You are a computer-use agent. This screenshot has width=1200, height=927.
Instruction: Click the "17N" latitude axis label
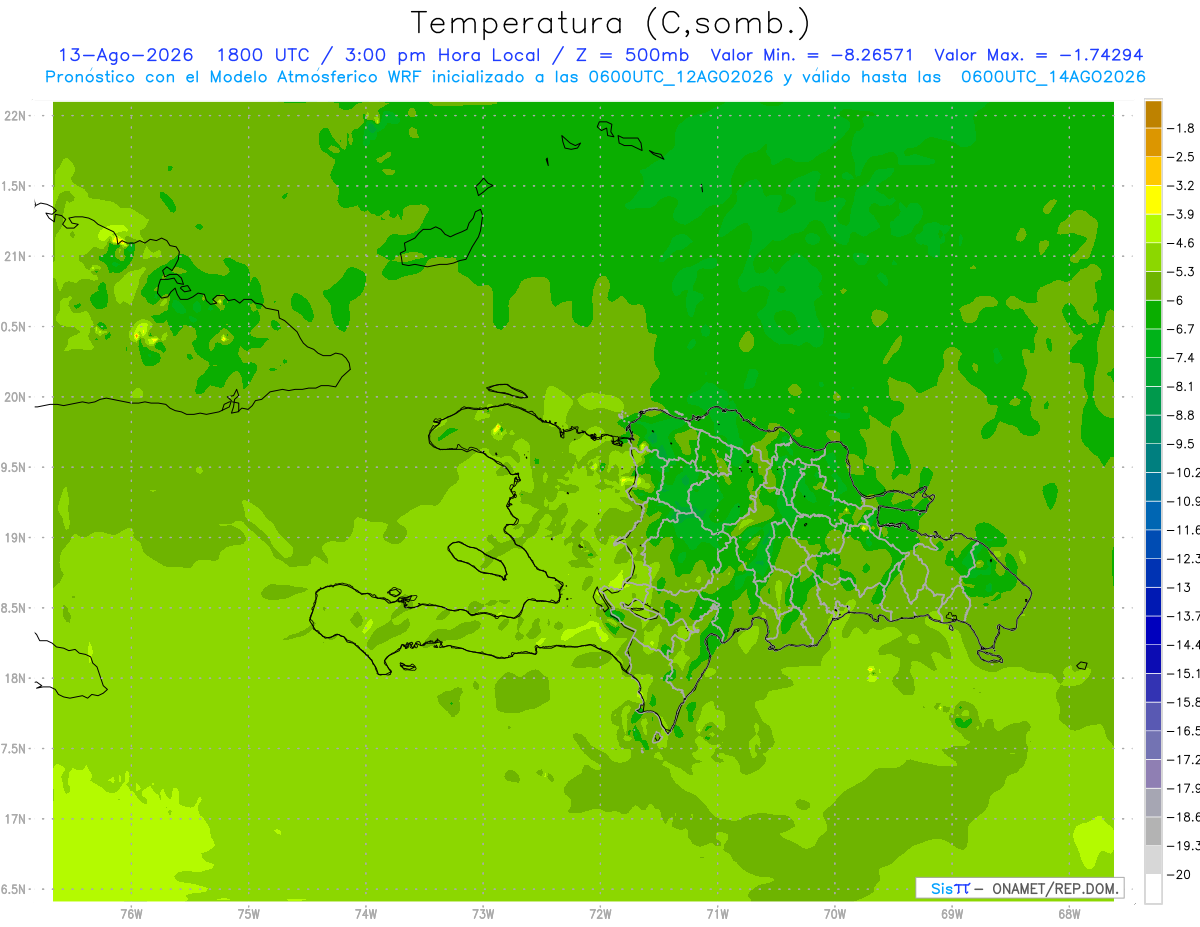pyautogui.click(x=16, y=819)
